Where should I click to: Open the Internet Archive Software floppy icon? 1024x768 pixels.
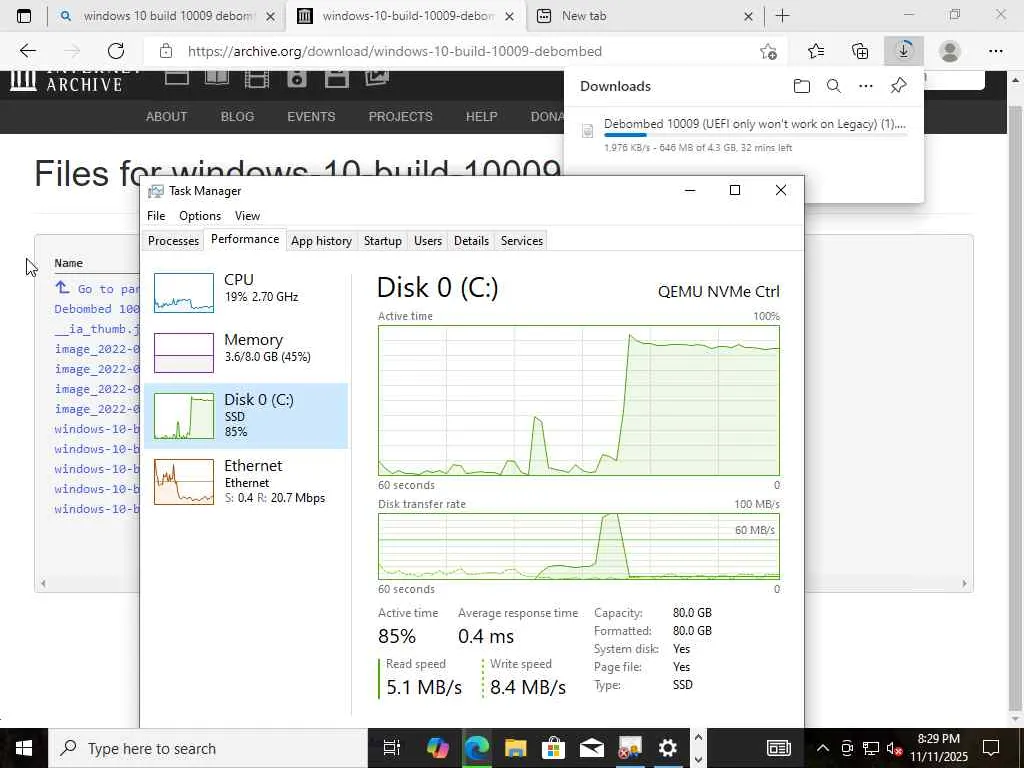point(337,79)
